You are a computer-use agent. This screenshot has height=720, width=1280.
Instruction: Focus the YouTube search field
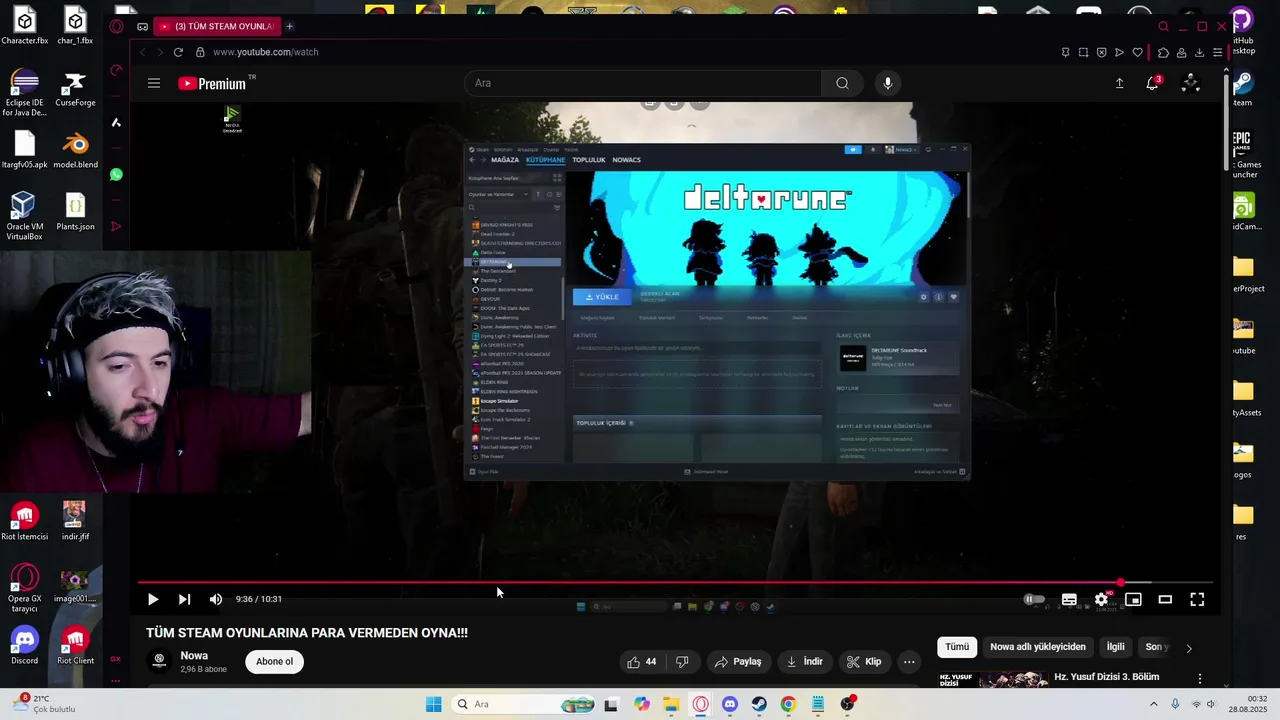[x=643, y=83]
